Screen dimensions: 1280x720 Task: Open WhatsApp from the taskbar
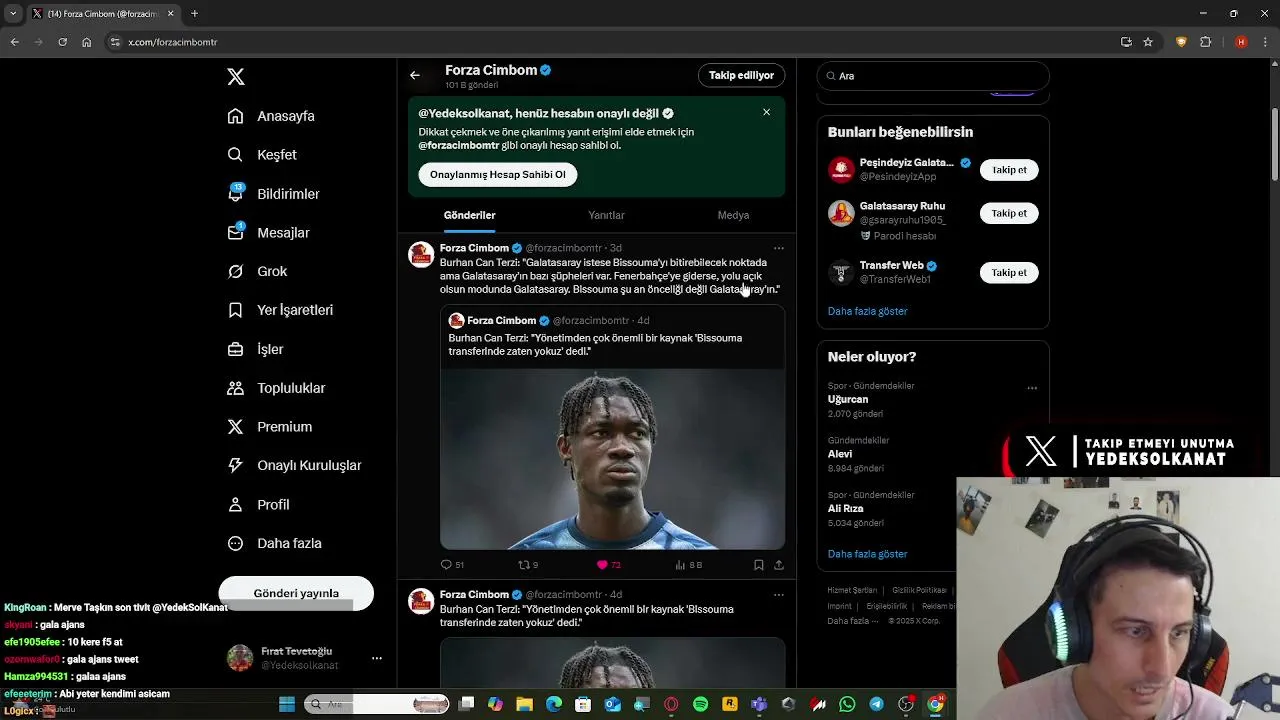point(847,704)
